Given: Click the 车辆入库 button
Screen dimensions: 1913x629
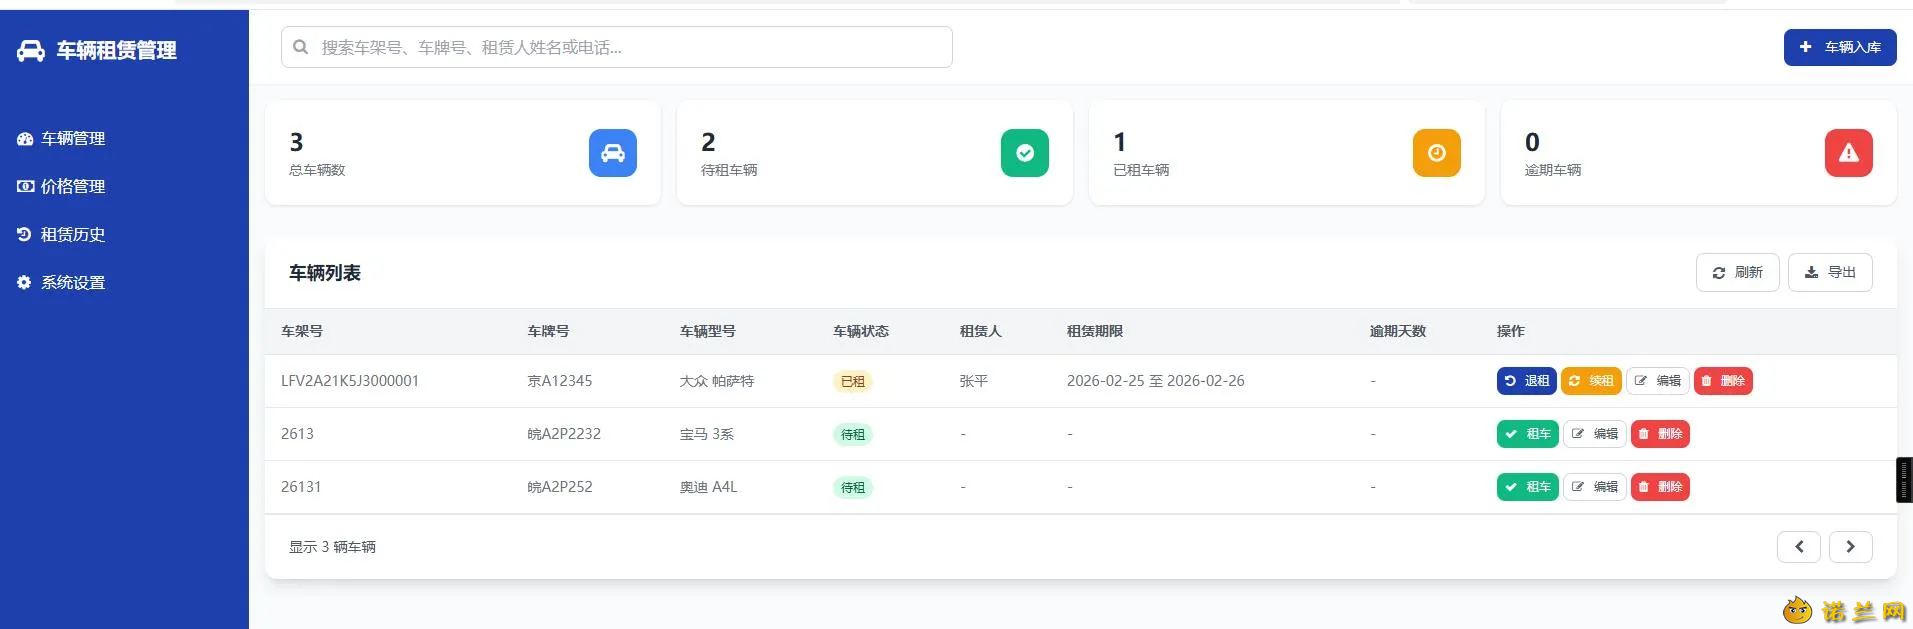Looking at the screenshot, I should coord(1840,47).
